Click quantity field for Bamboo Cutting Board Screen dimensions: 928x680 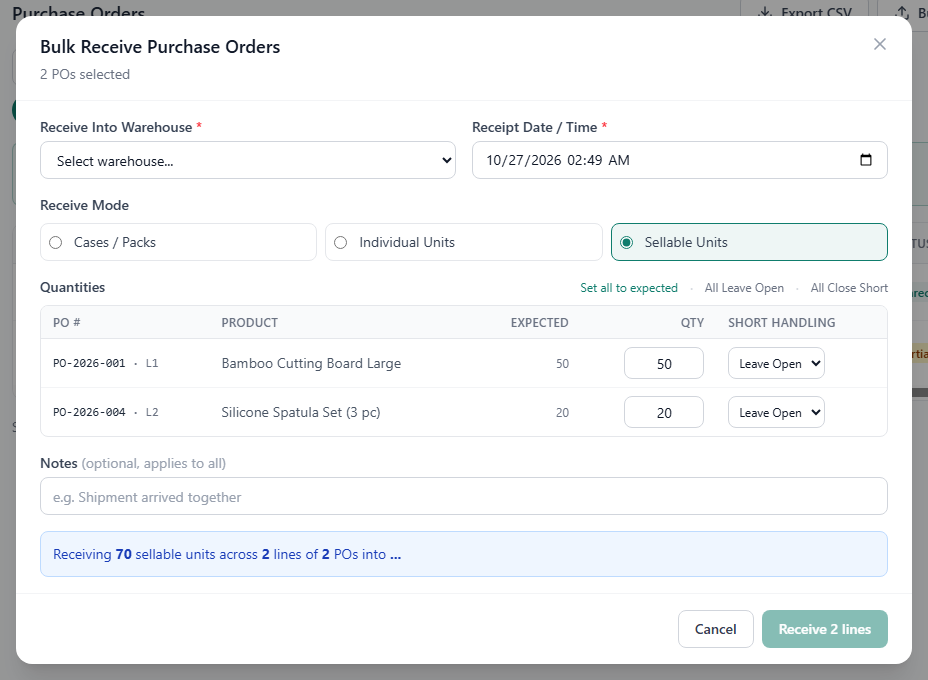click(663, 363)
